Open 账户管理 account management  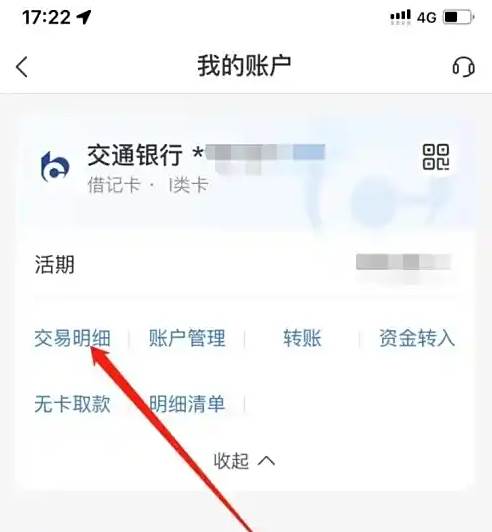click(187, 338)
